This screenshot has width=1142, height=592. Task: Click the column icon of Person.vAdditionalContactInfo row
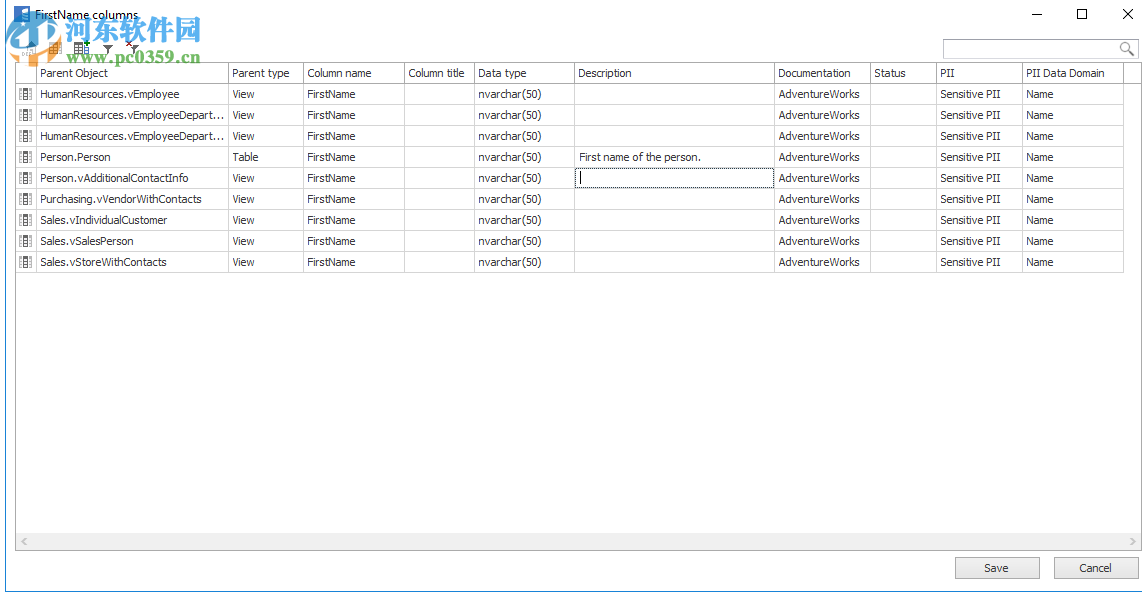click(25, 178)
